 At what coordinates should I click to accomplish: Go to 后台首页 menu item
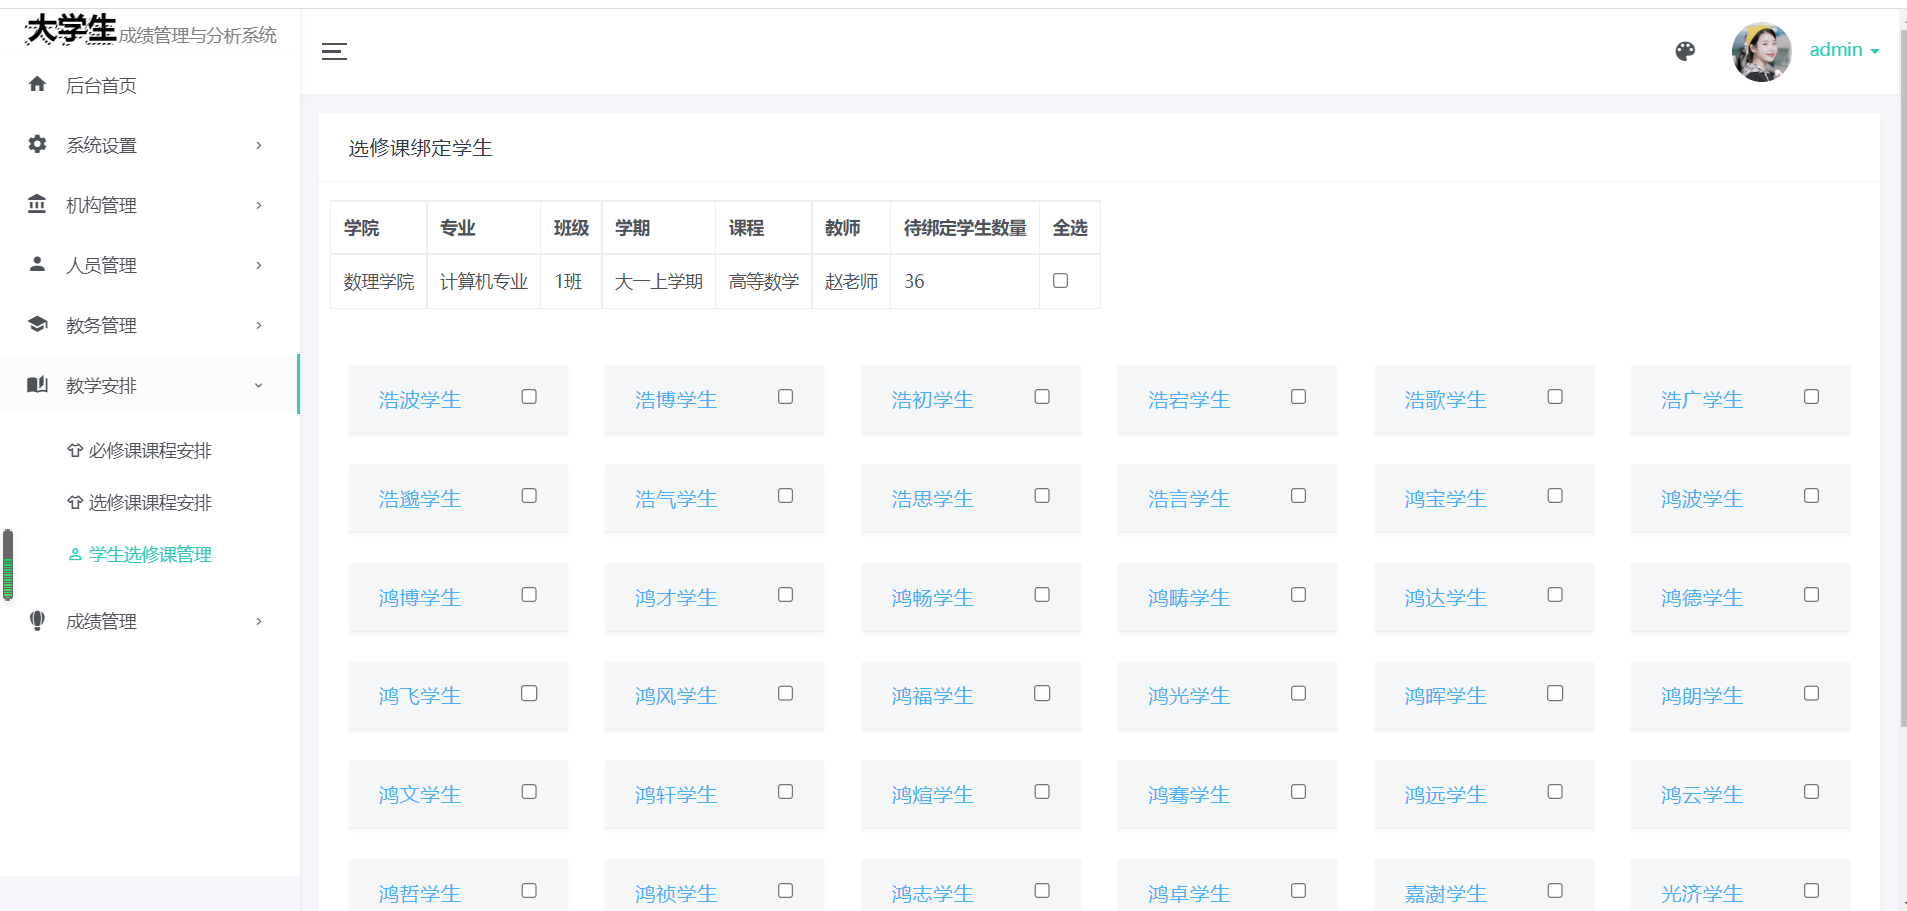point(150,85)
